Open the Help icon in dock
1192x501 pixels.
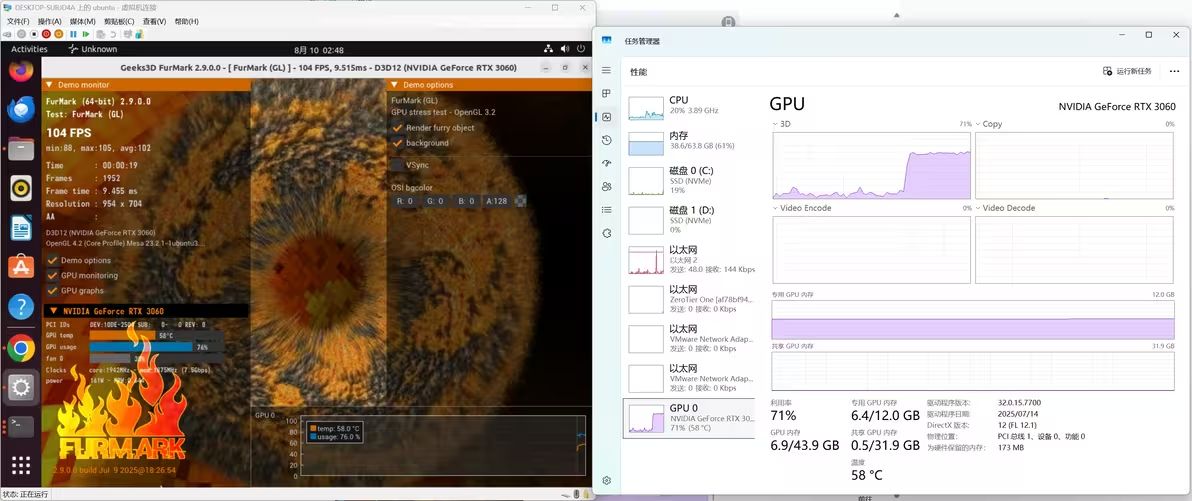[x=21, y=307]
